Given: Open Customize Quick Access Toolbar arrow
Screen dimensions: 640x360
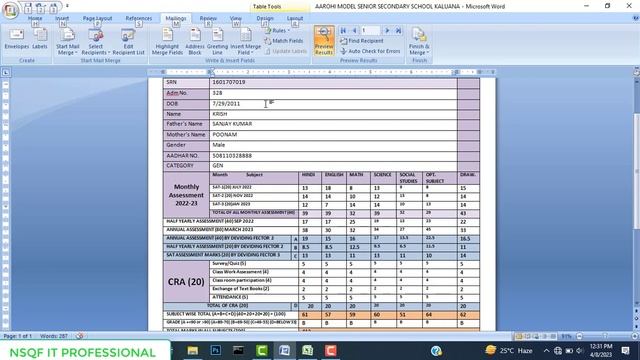Looking at the screenshot, I should pyautogui.click(x=67, y=6).
